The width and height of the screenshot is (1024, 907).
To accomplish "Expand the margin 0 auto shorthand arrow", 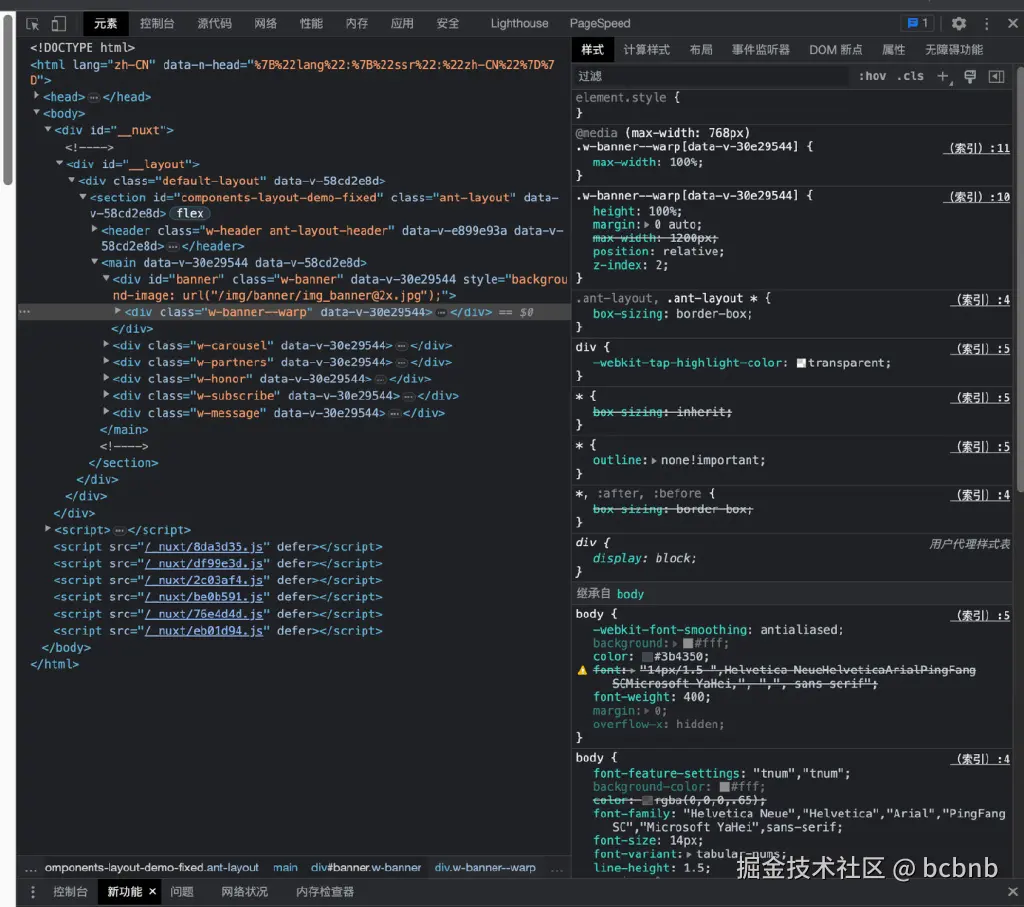I will click(647, 225).
